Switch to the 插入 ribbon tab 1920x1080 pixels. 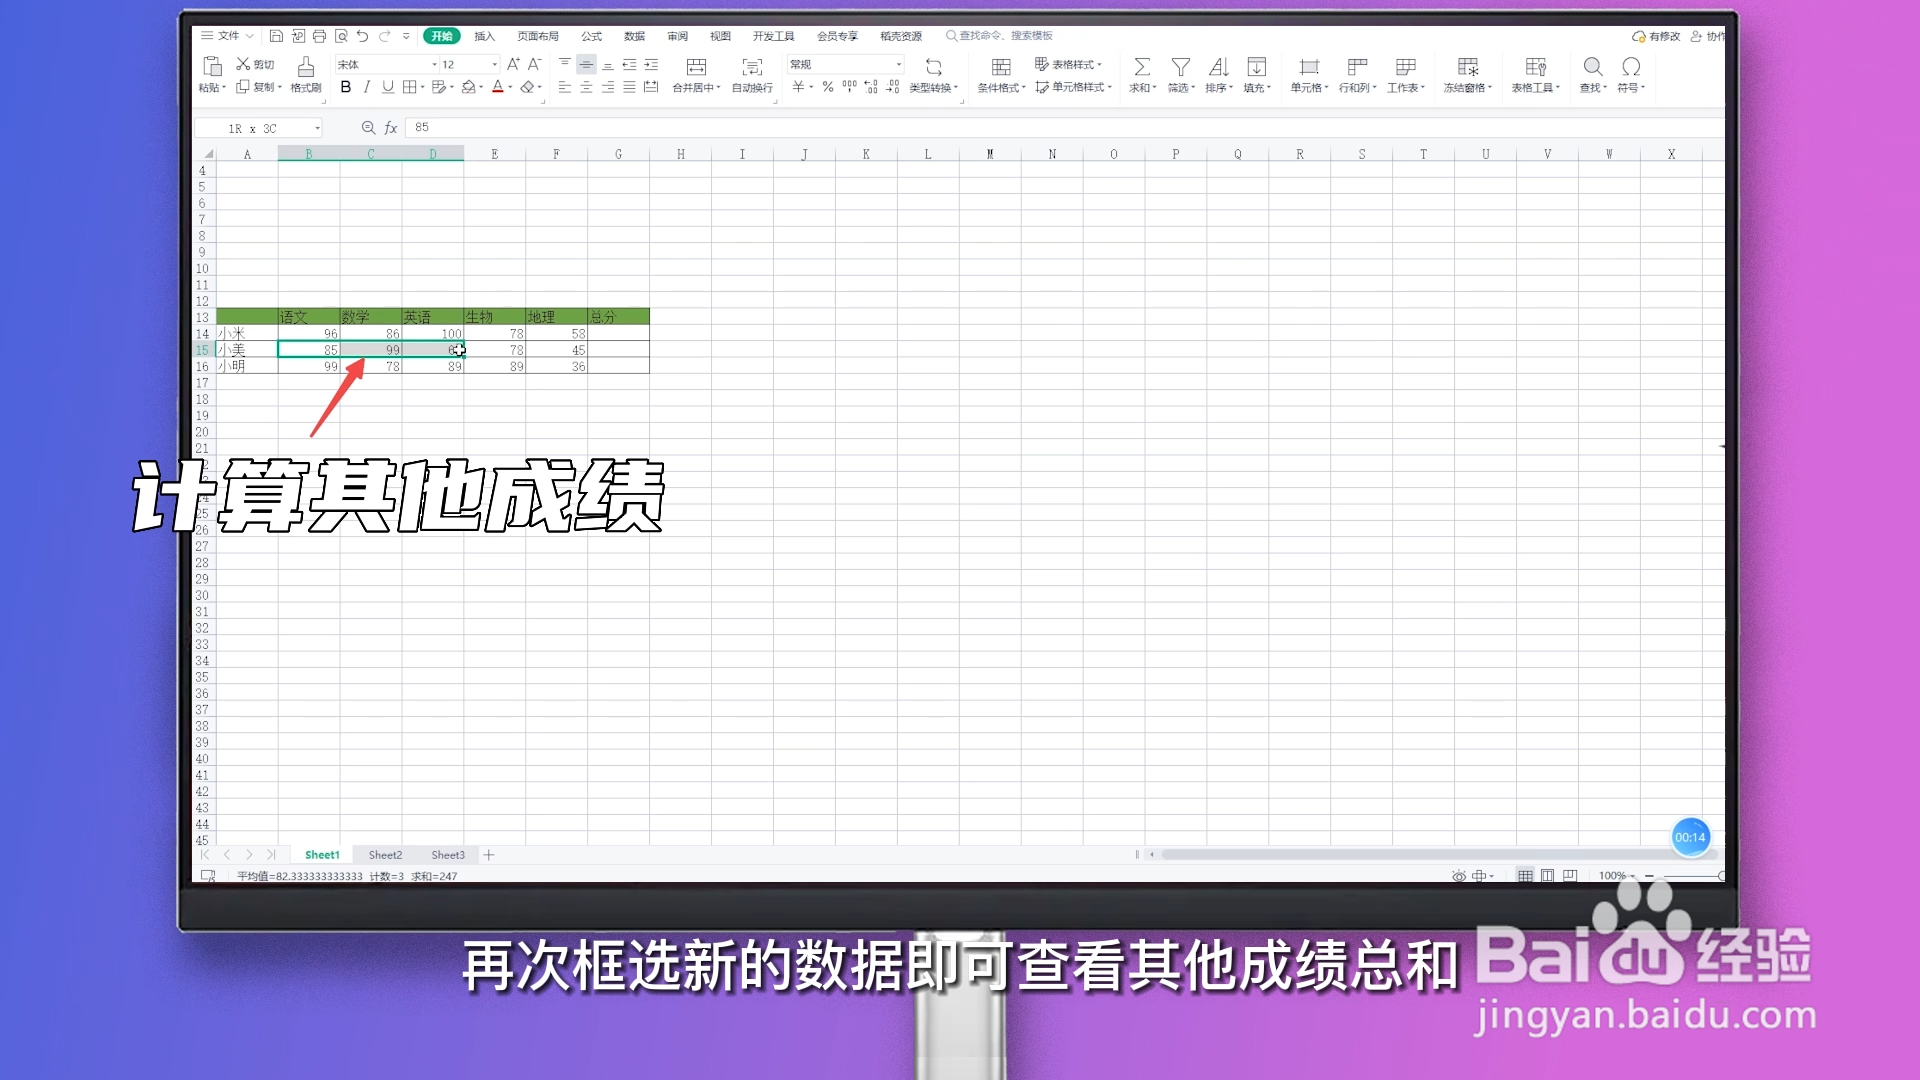484,36
